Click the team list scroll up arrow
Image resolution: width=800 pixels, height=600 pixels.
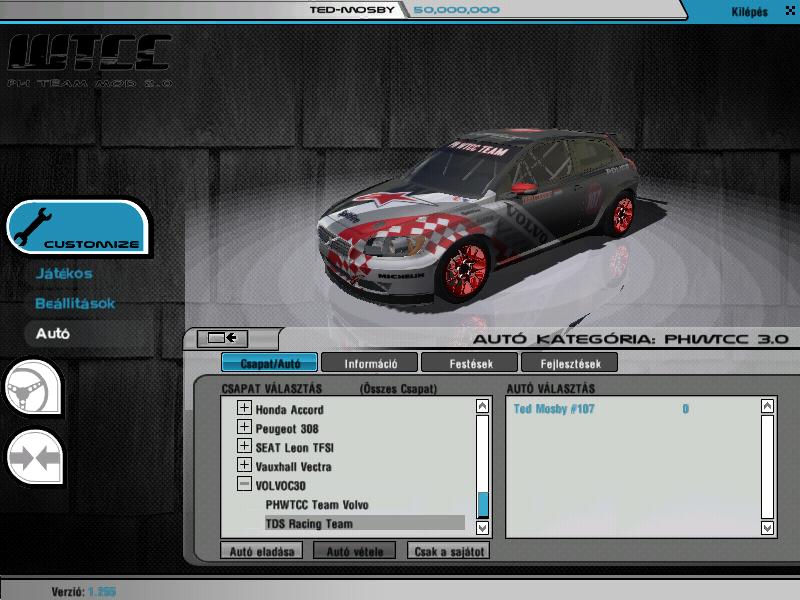tap(482, 406)
